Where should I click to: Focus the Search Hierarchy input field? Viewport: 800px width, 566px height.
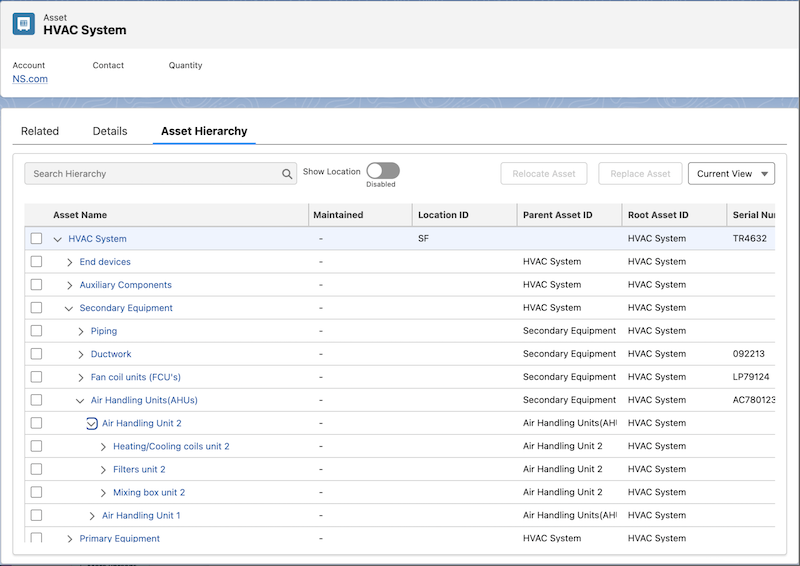pyautogui.click(x=153, y=174)
